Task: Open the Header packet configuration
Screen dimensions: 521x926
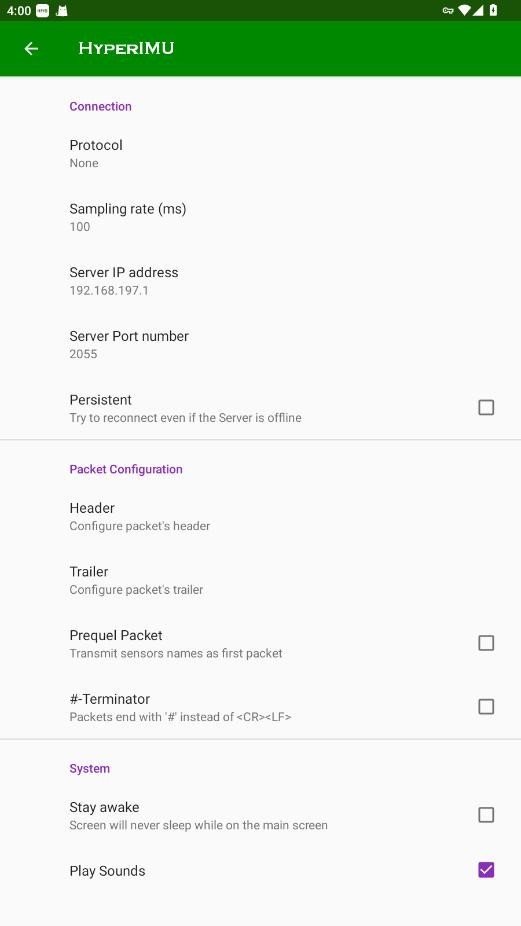Action: (x=260, y=517)
